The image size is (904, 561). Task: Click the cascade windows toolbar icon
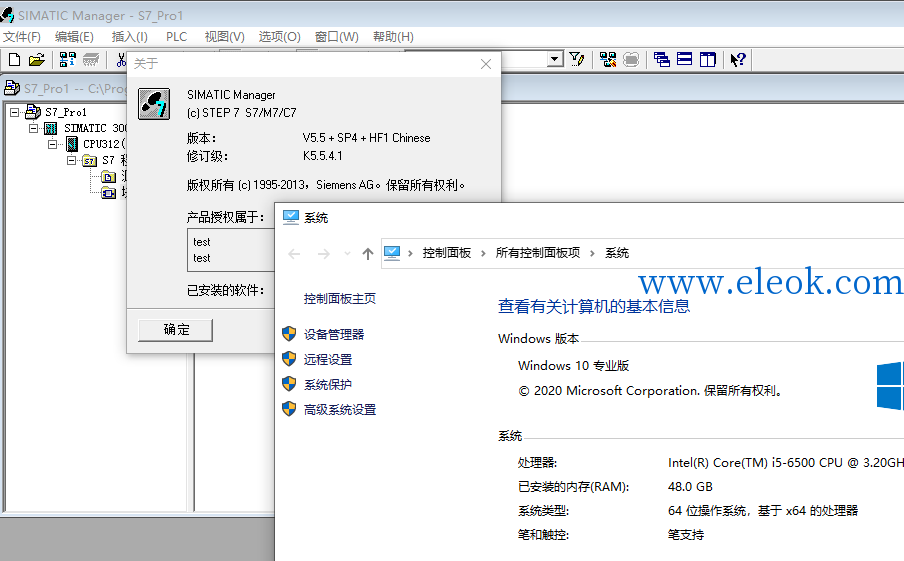pyautogui.click(x=661, y=59)
